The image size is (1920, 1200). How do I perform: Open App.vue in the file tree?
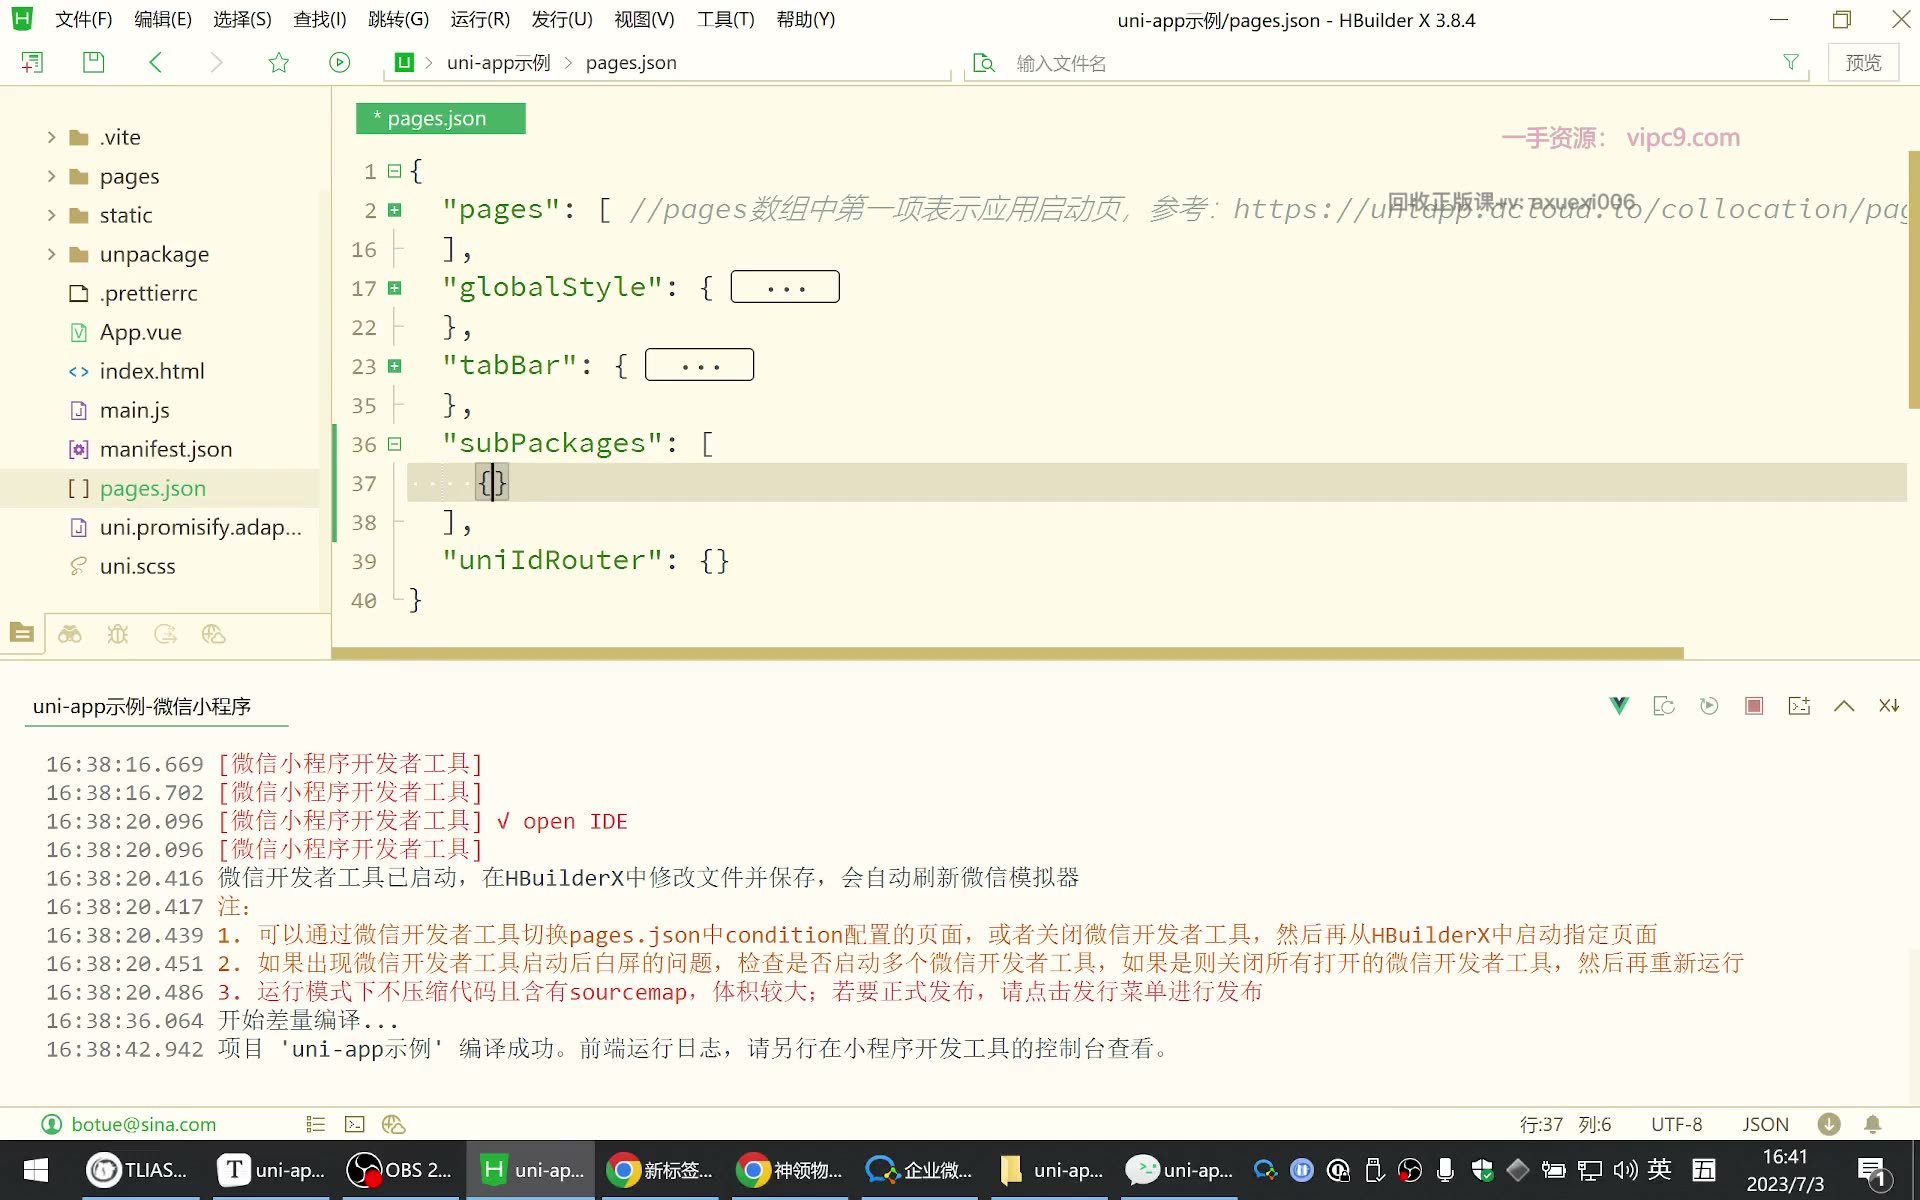[x=140, y=332]
